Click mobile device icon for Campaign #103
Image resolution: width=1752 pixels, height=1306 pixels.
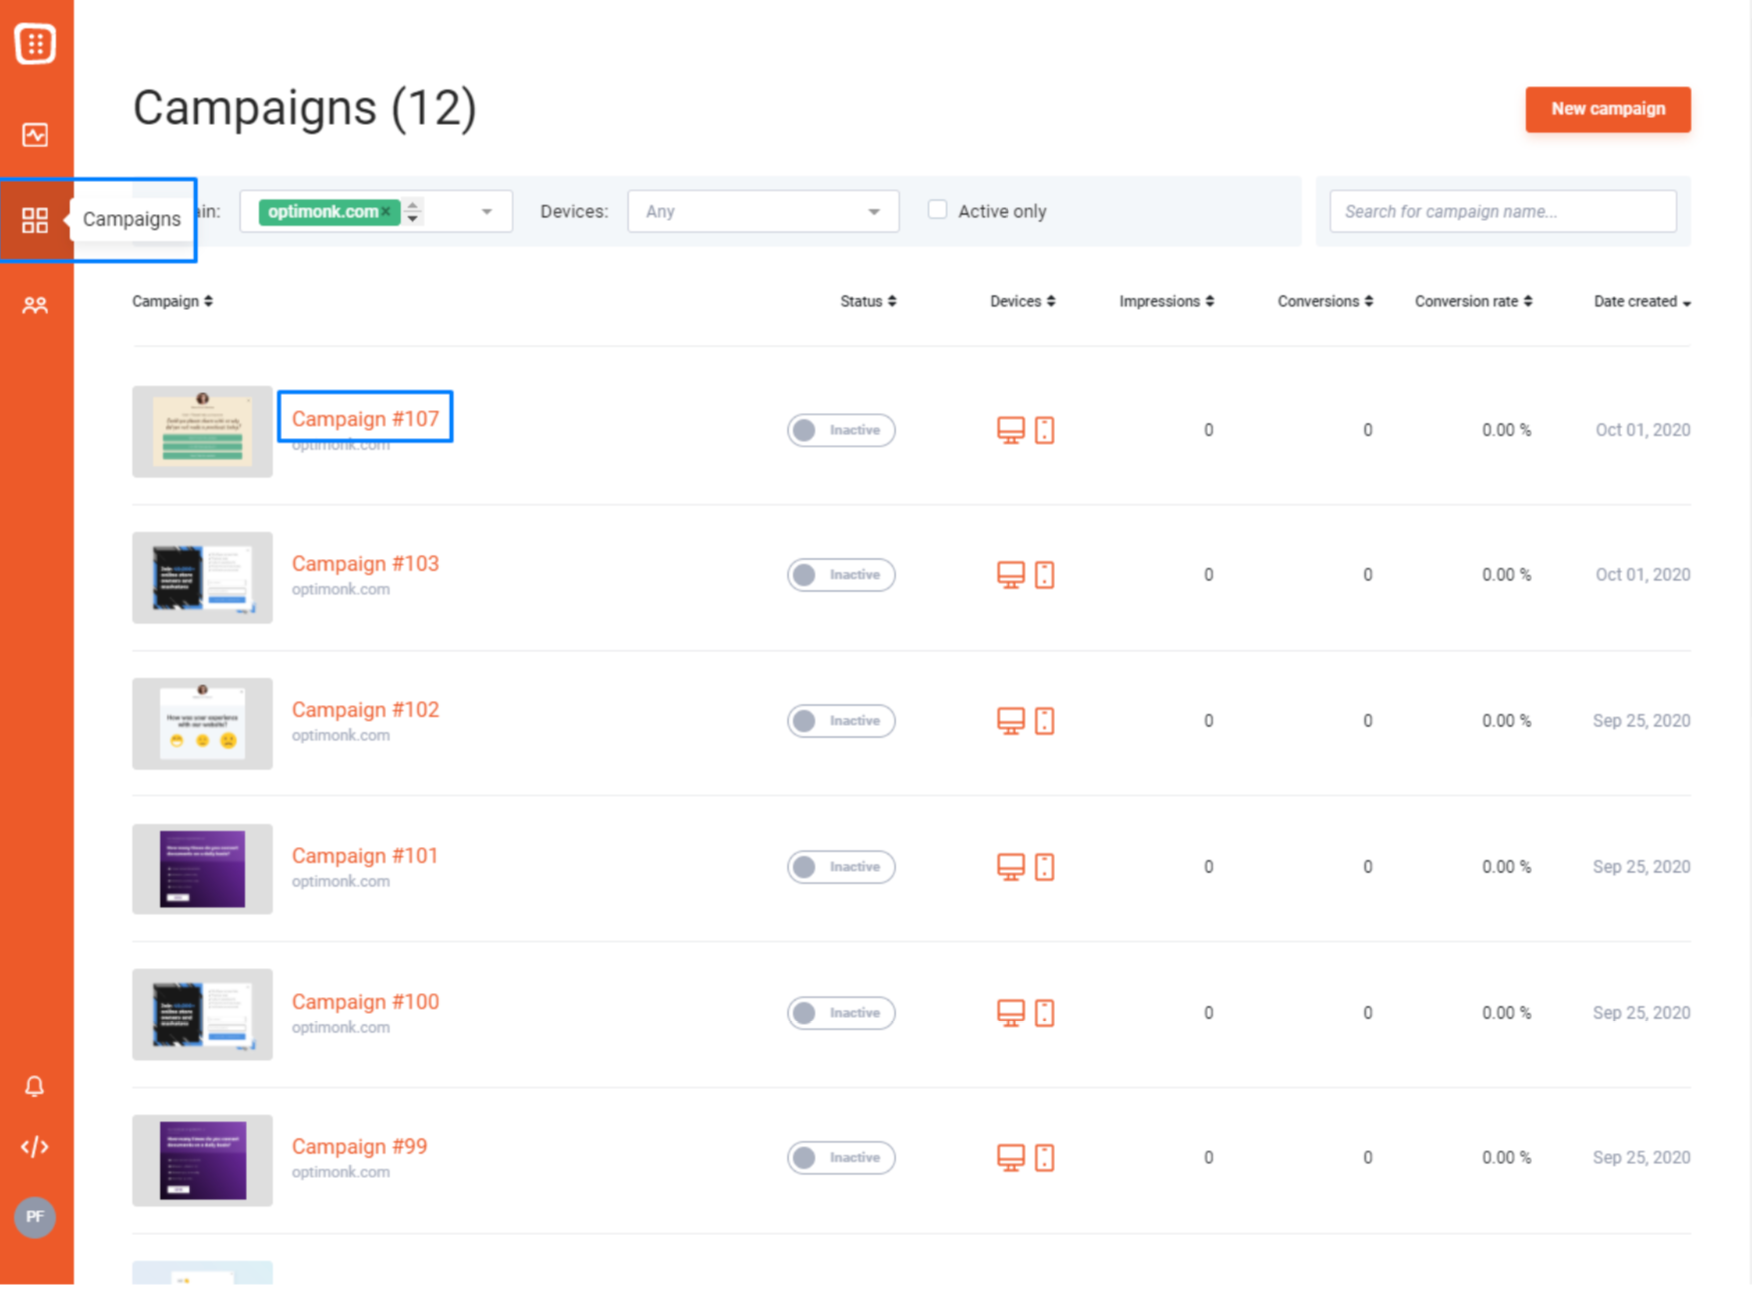[x=1044, y=575]
